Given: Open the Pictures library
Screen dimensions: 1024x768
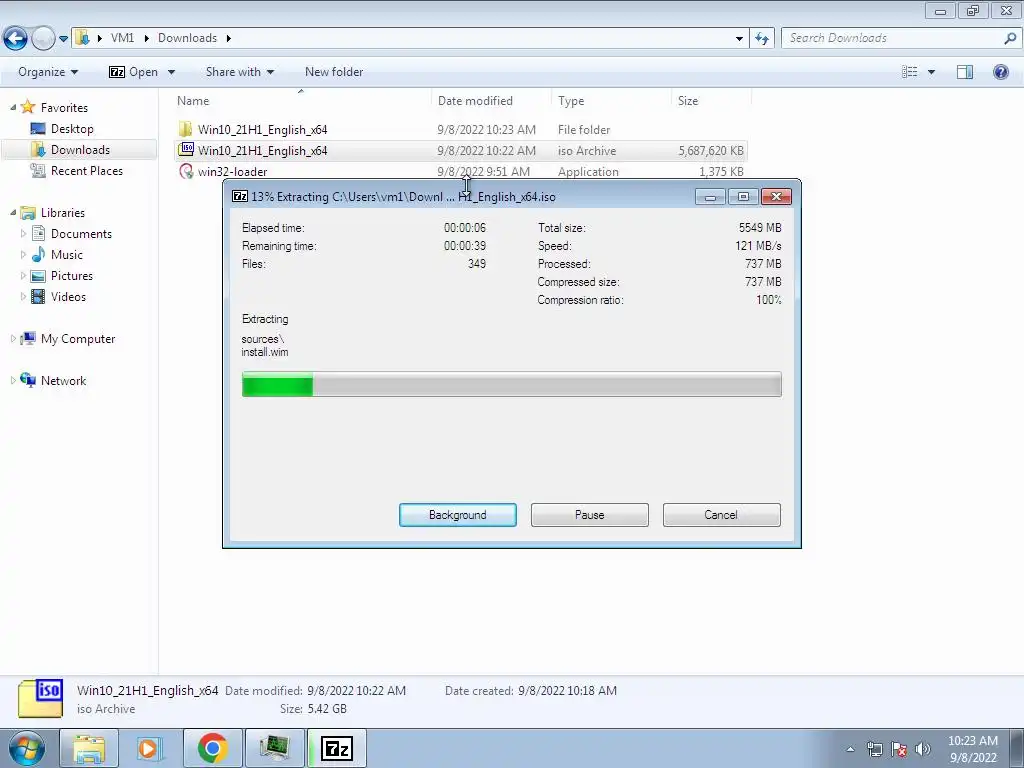Looking at the screenshot, I should pos(71,276).
